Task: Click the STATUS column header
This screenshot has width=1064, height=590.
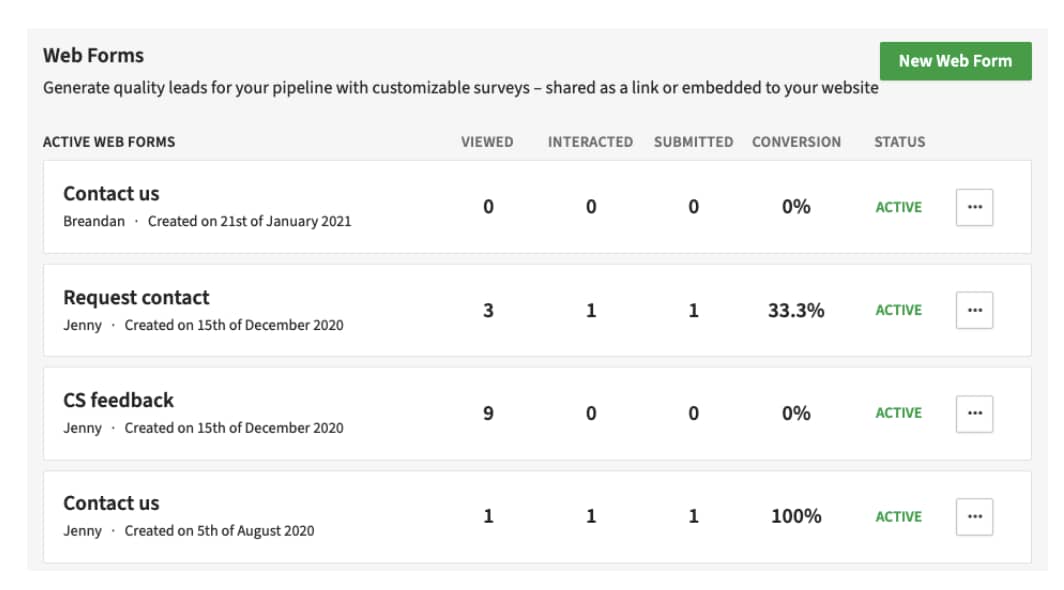Action: [x=899, y=142]
